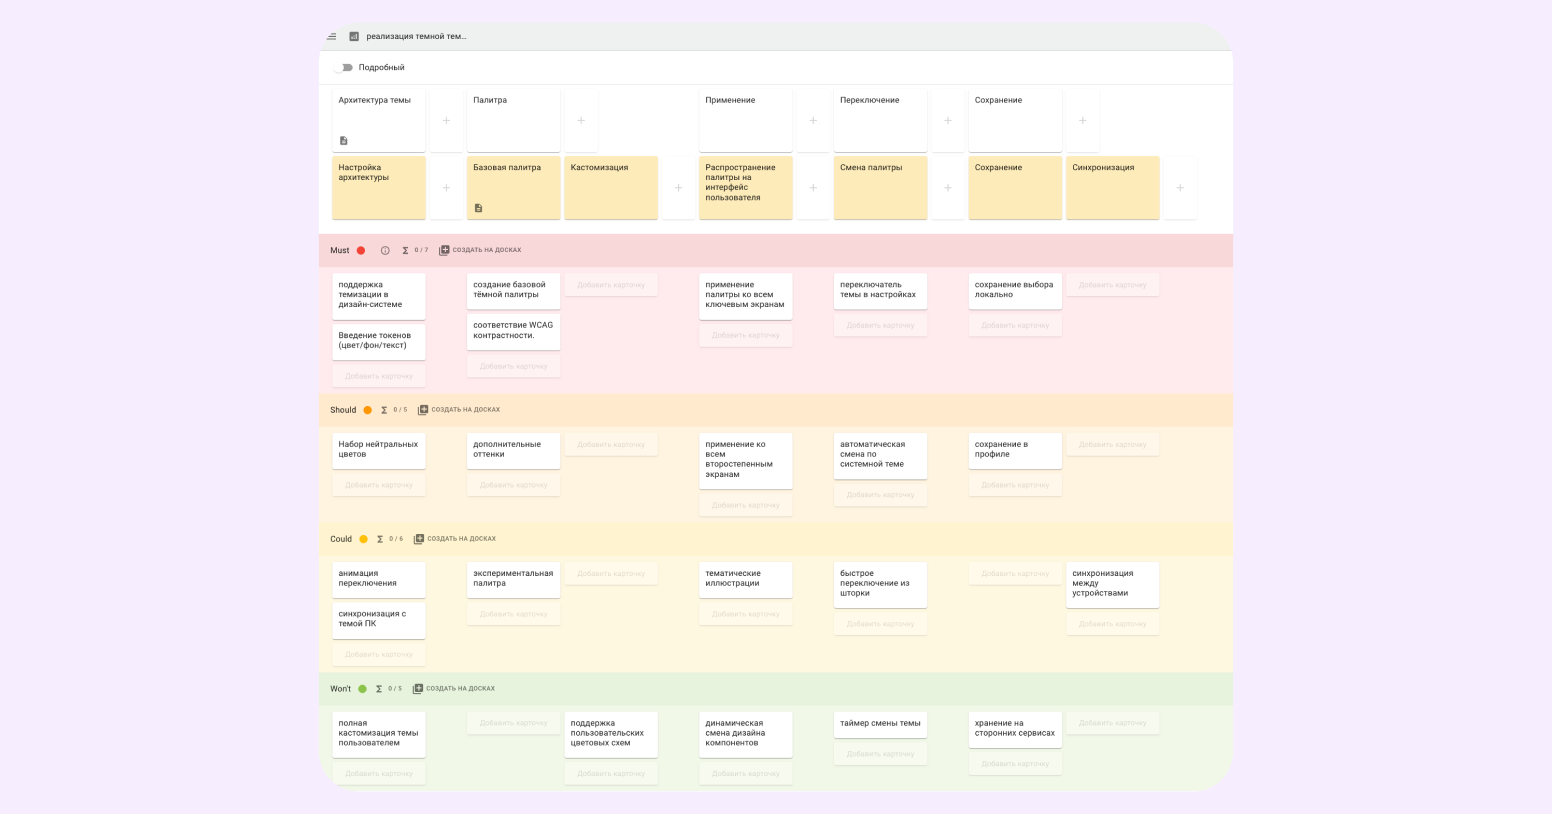Open the card соответствие WCAG контрастности
Screen dimensions: 1552x814
tap(513, 331)
